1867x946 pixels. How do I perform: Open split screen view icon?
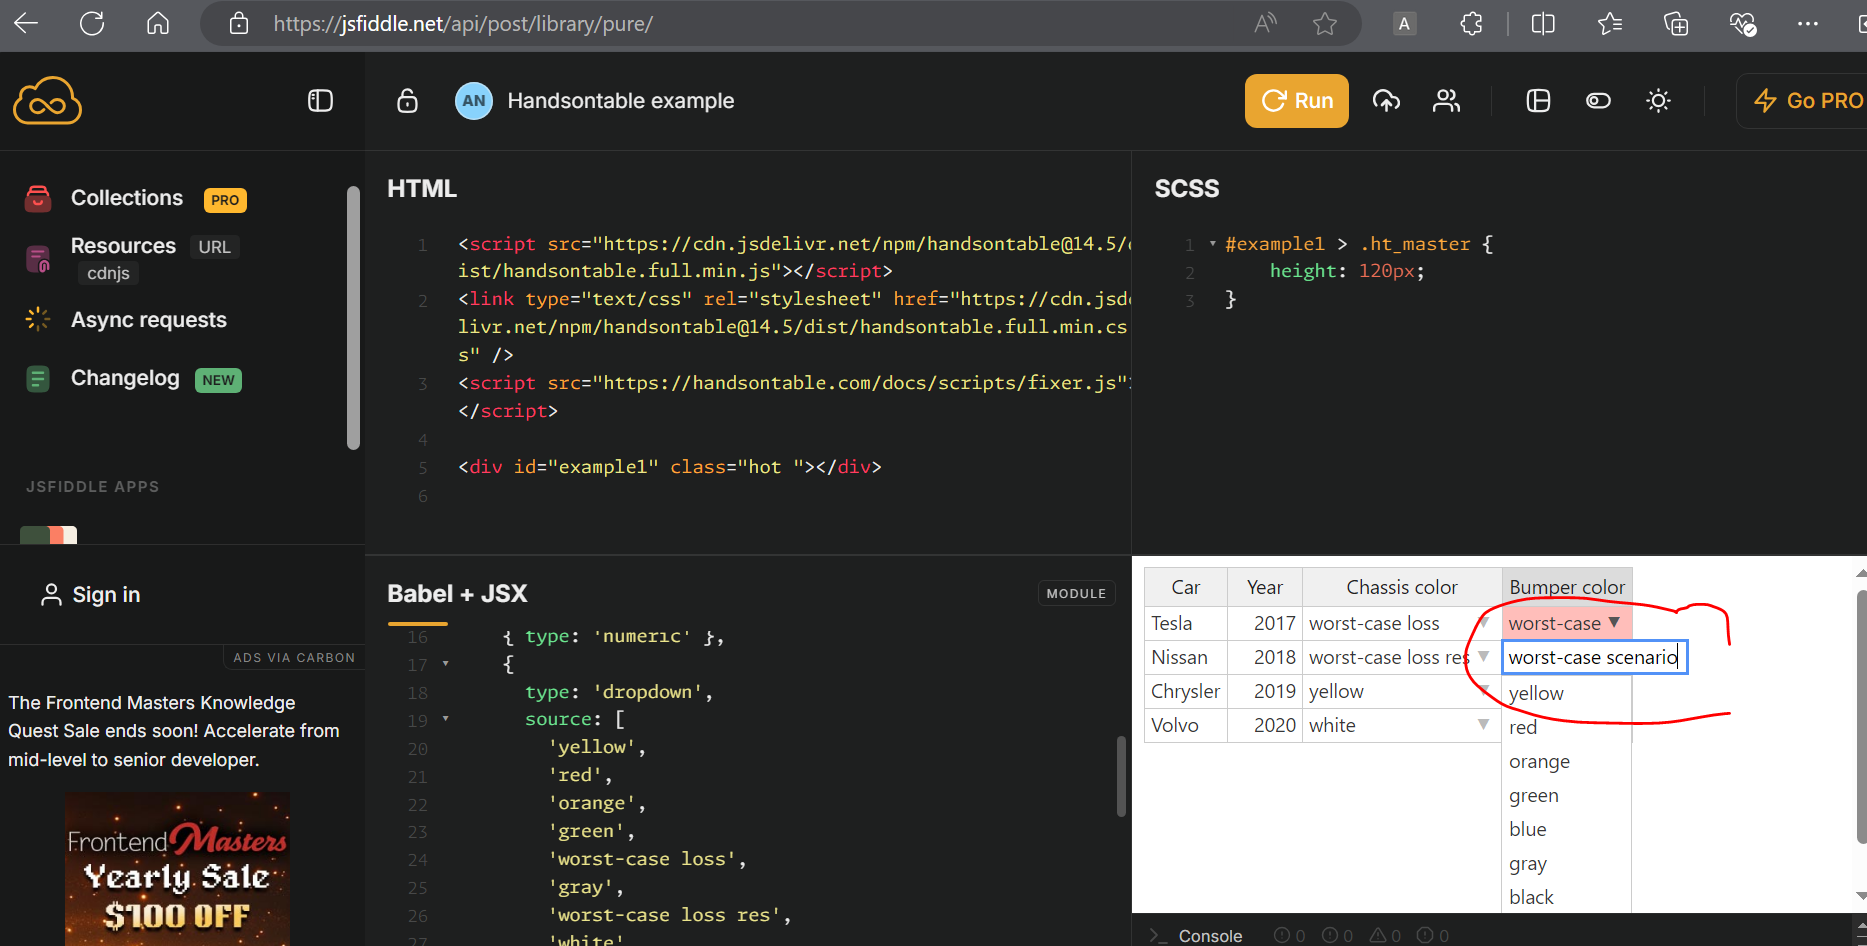1543,23
